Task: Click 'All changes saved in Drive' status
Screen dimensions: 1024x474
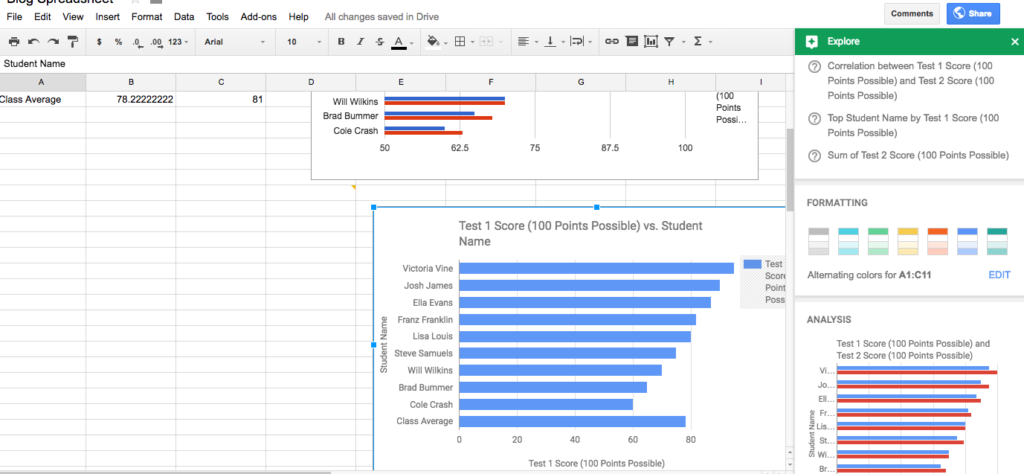Action: 382,17
